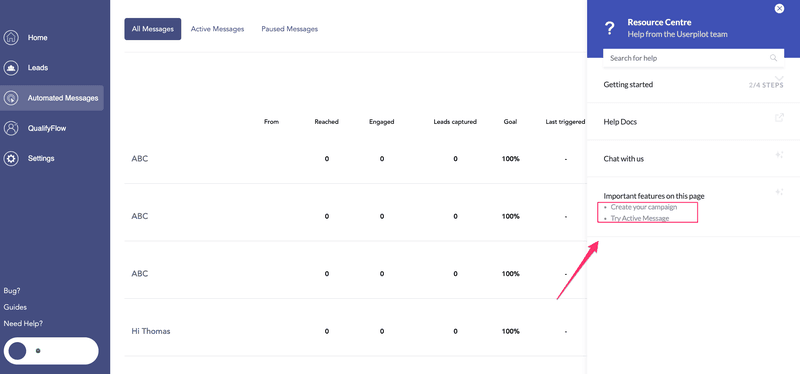Click the From column header

271,122
